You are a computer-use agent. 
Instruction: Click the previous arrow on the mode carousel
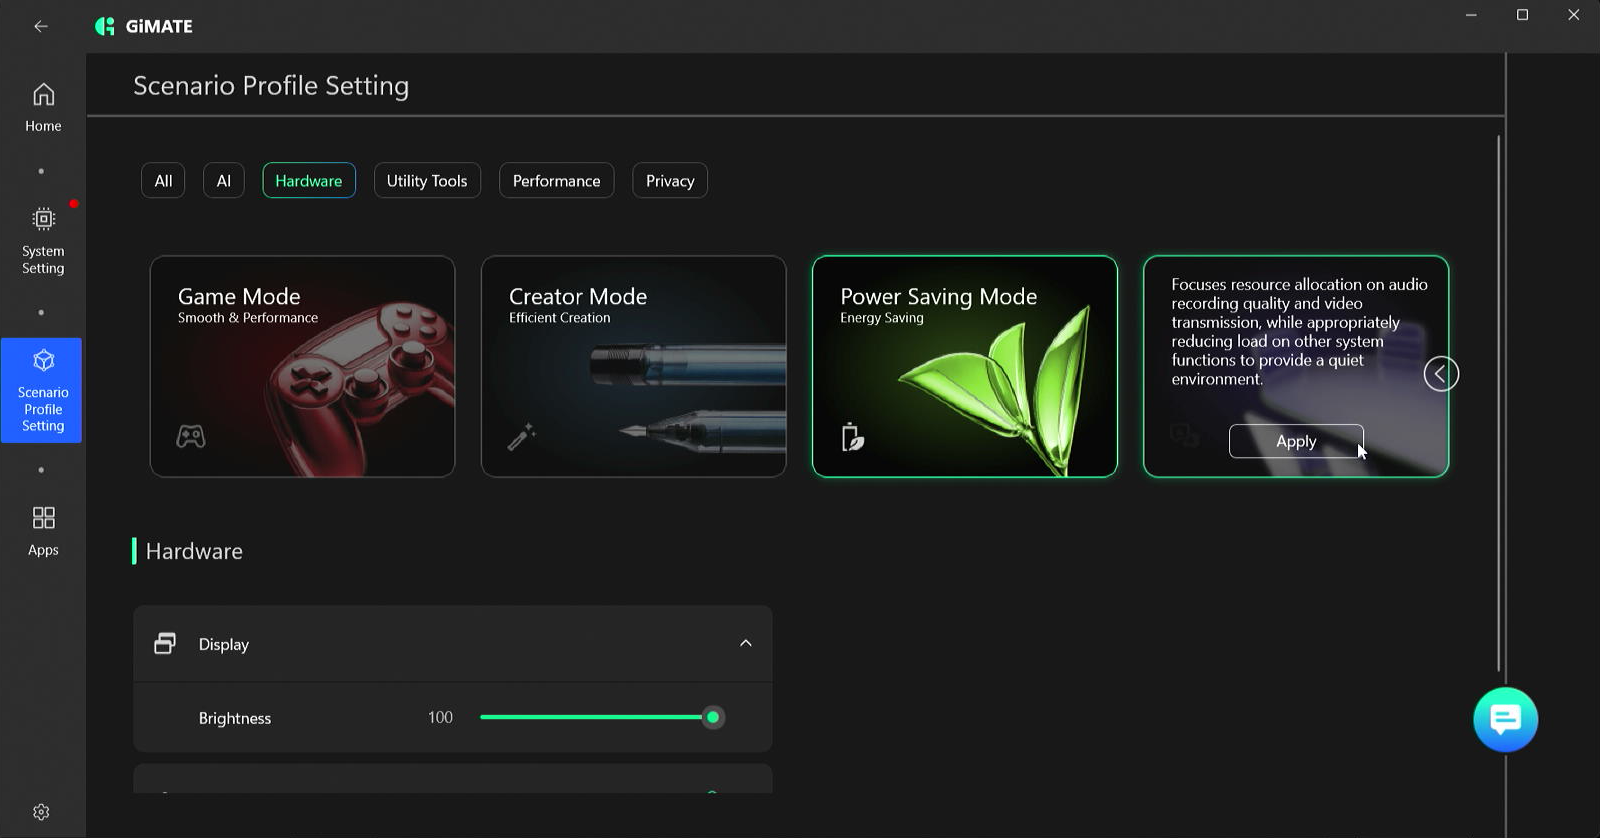pyautogui.click(x=1441, y=374)
